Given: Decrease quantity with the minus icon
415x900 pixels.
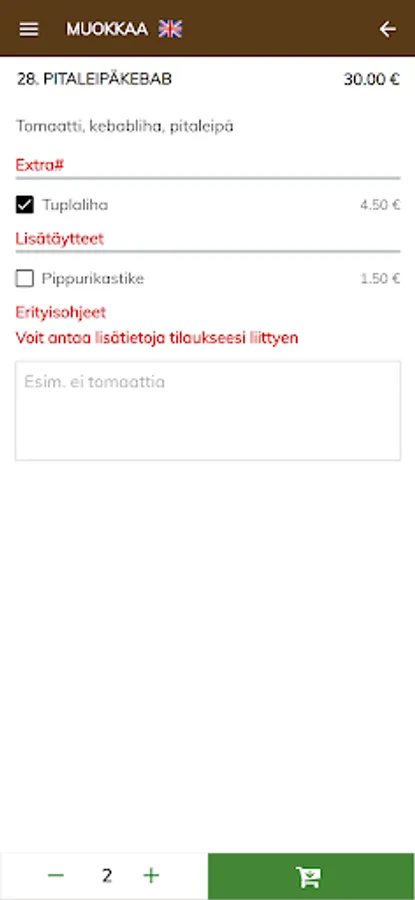Looking at the screenshot, I should (x=56, y=875).
